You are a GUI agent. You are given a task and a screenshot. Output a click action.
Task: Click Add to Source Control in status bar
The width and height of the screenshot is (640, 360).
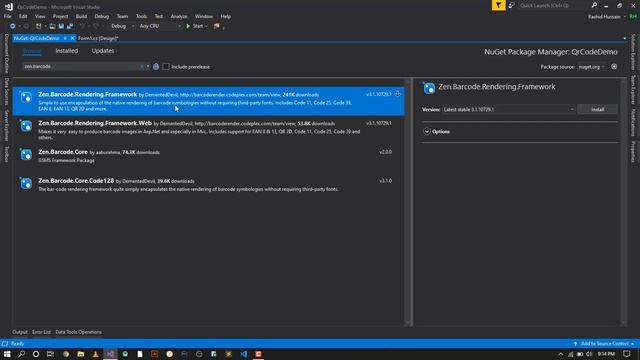coord(604,344)
